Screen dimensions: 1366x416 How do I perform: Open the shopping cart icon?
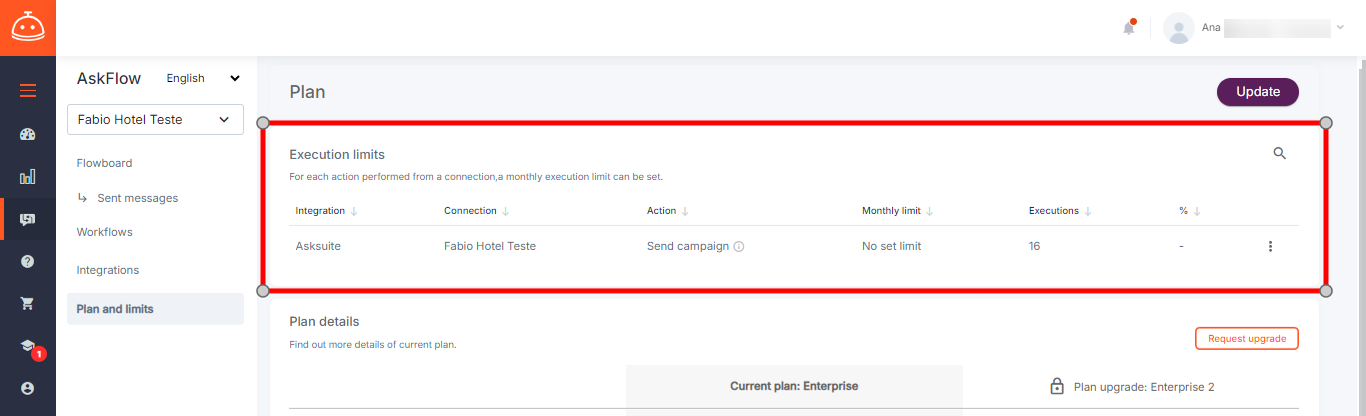[28, 303]
